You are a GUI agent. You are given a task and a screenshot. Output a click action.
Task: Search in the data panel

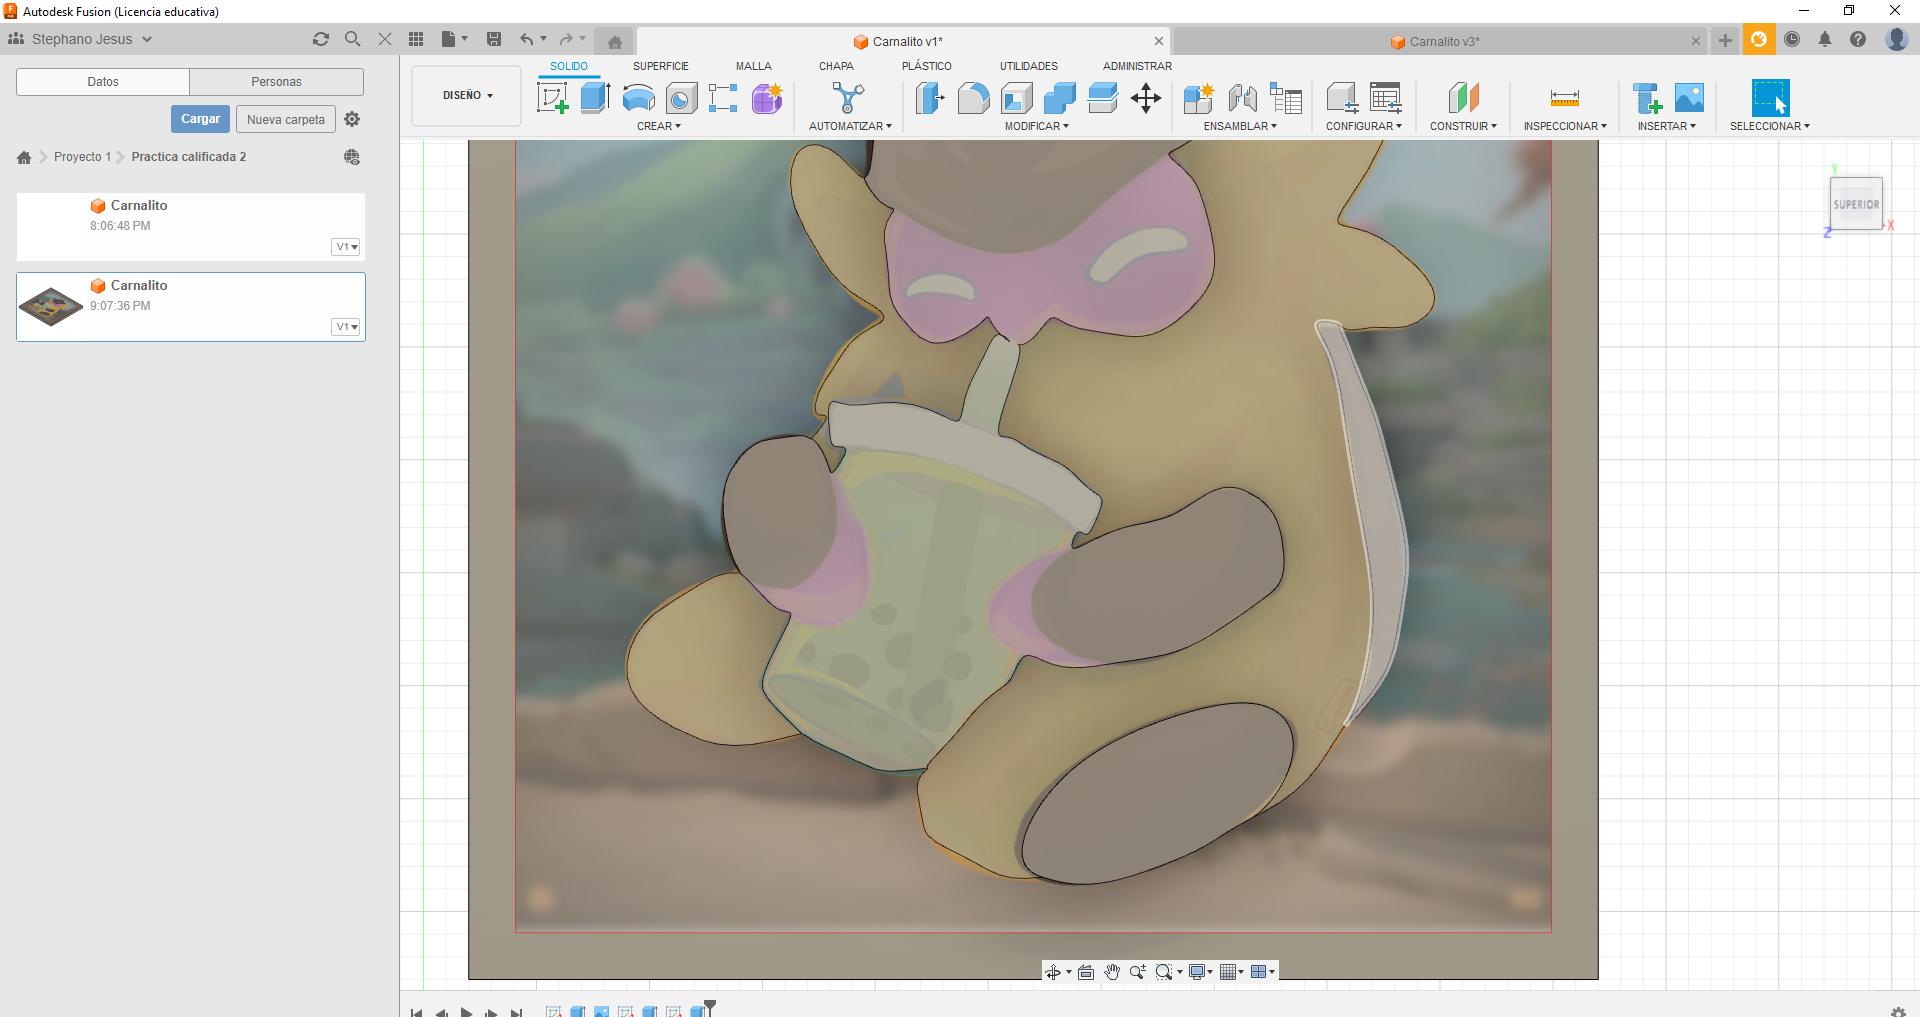353,39
